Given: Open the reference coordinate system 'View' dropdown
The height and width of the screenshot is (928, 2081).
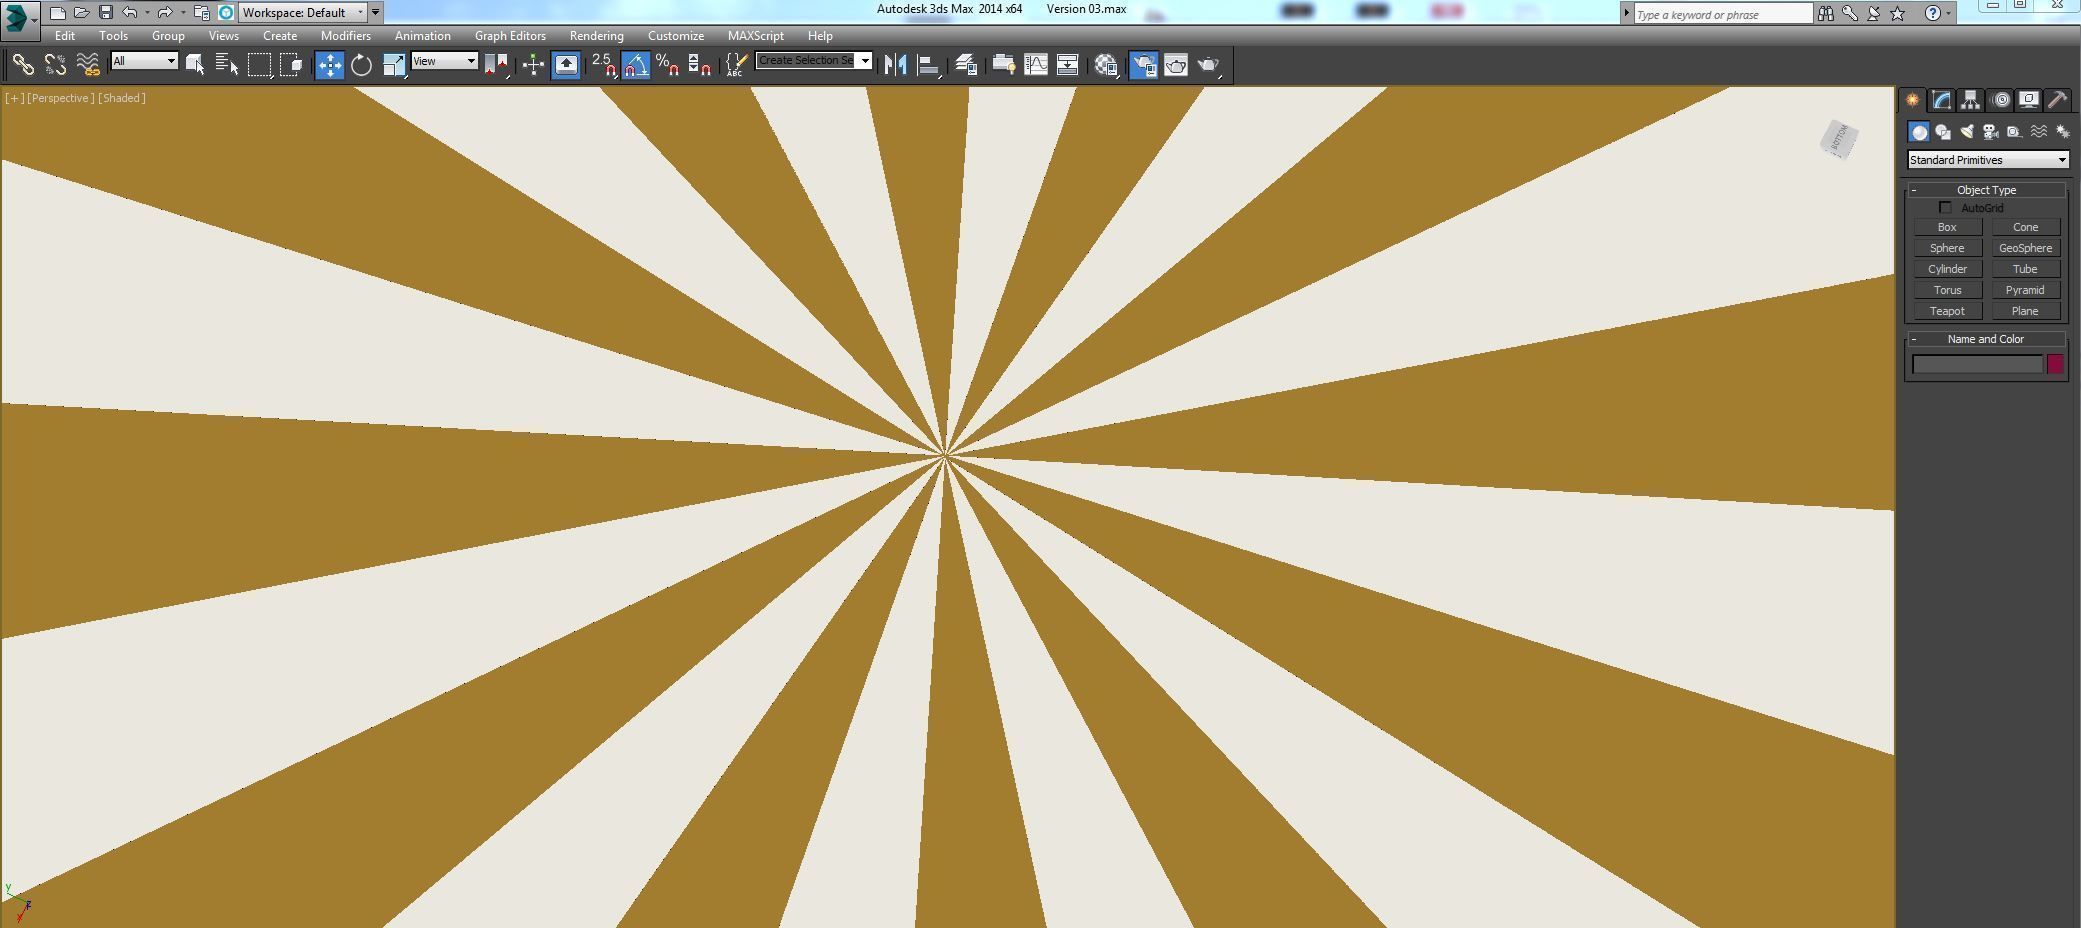Looking at the screenshot, I should [x=444, y=61].
